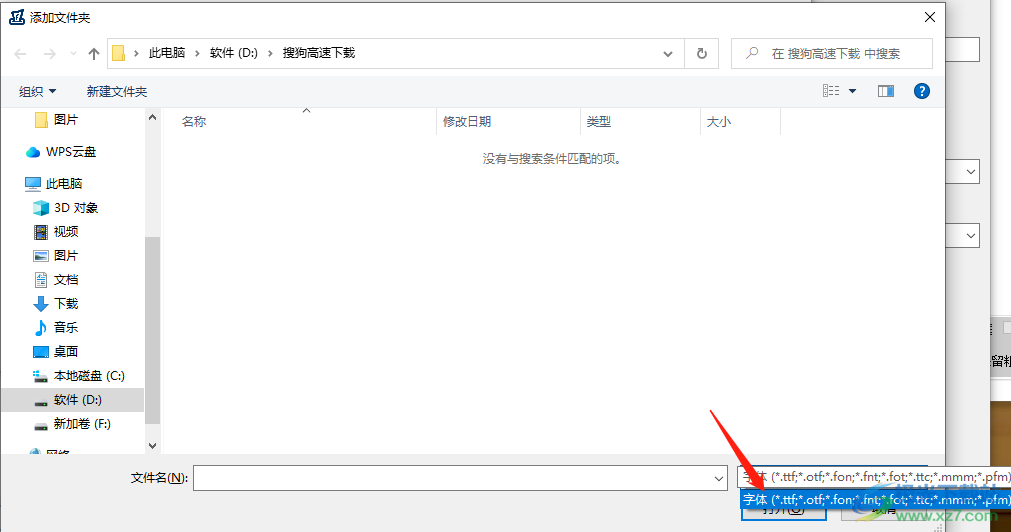Open 下载 folder in the sidebar
Viewport: 1011px width, 532px height.
coord(66,303)
